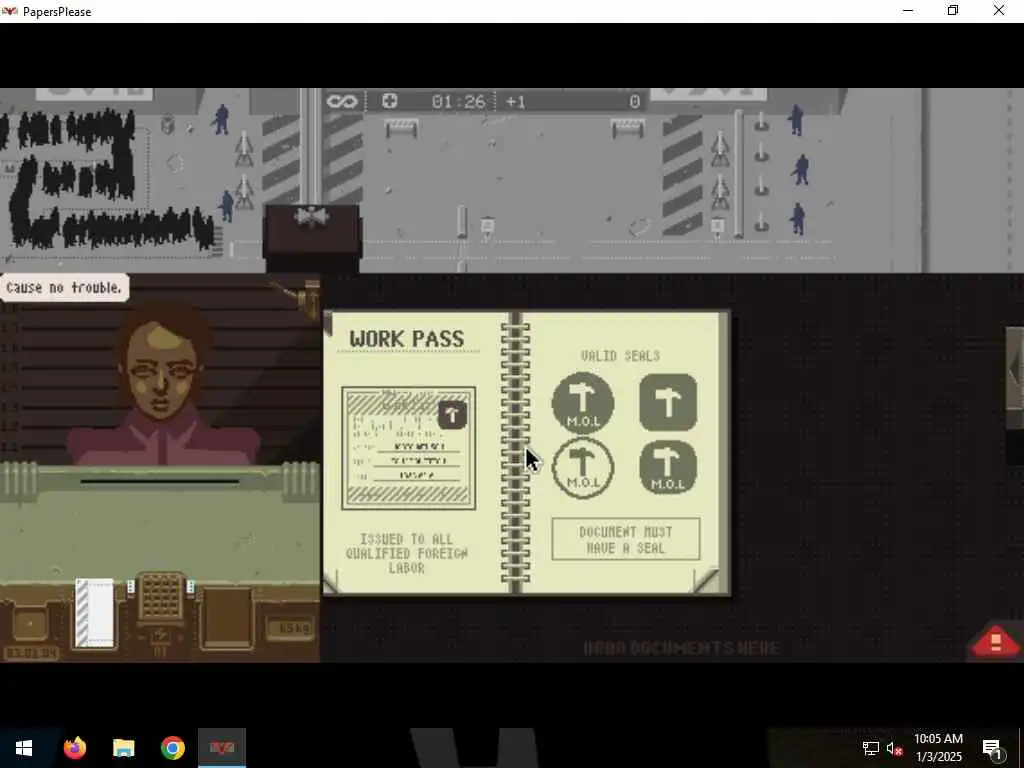Click the rulebook spiral binding
The height and width of the screenshot is (768, 1024).
pyautogui.click(x=515, y=452)
